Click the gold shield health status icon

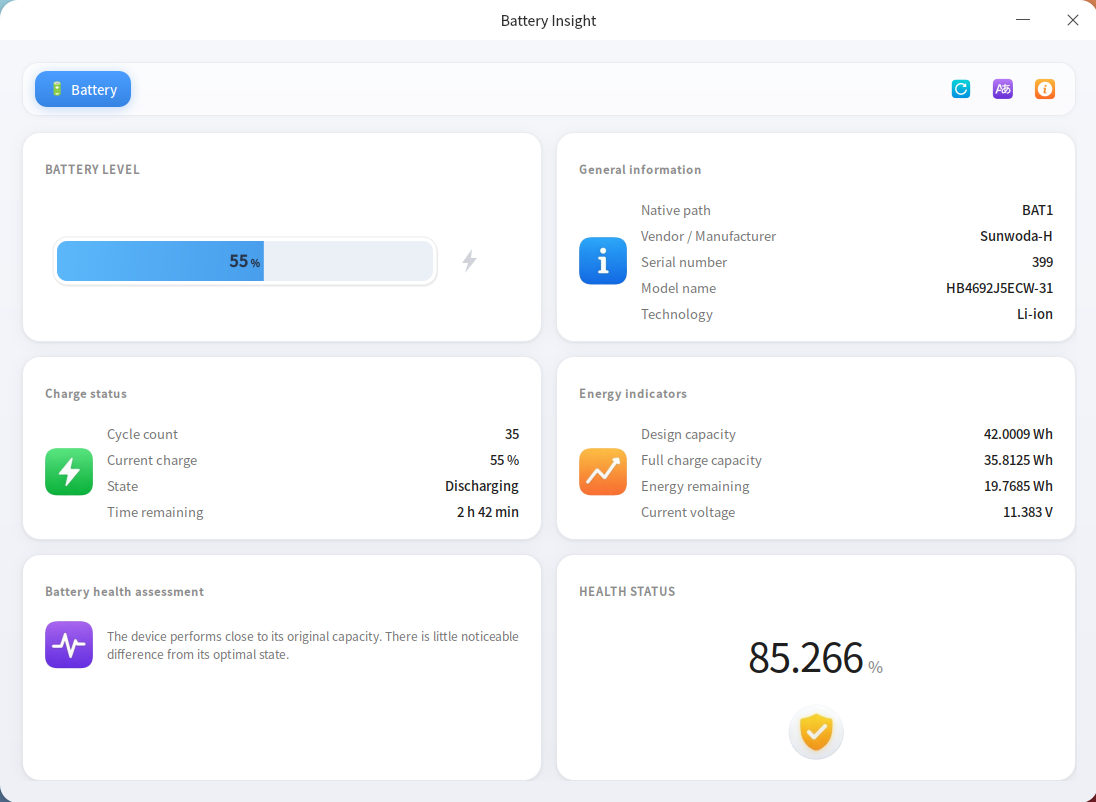point(816,732)
